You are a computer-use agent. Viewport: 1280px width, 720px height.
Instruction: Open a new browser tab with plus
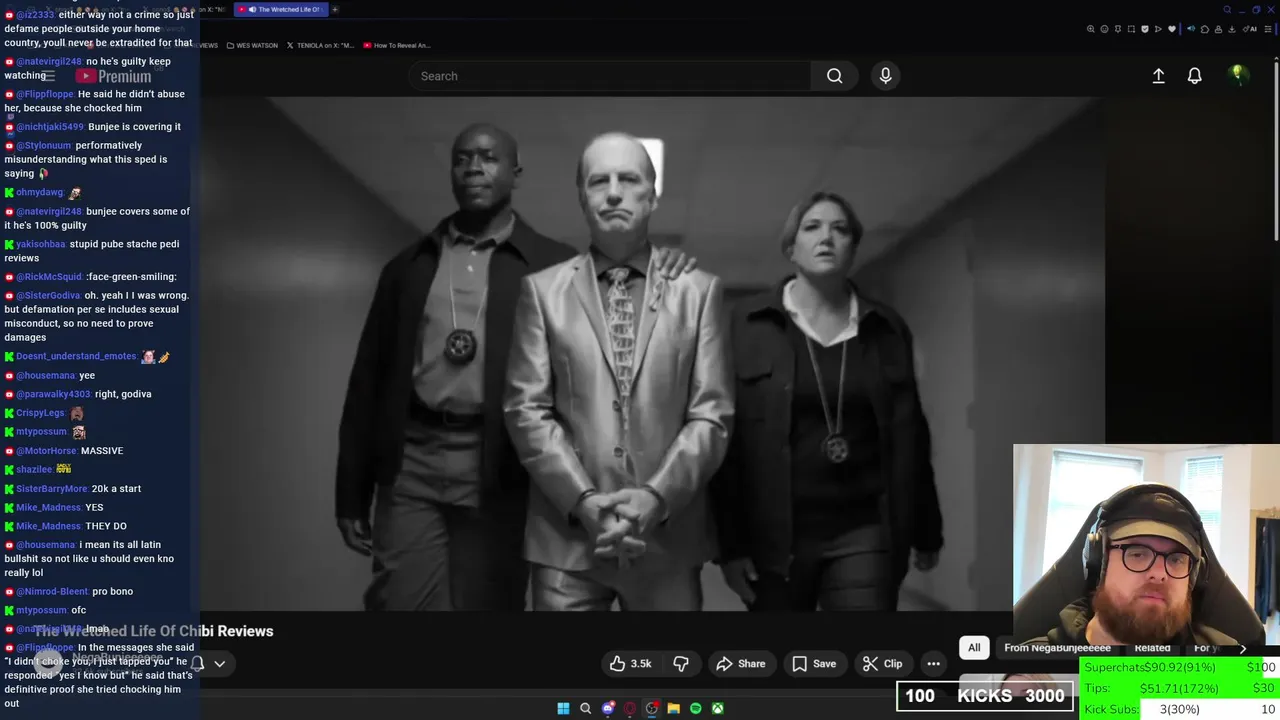335,9
